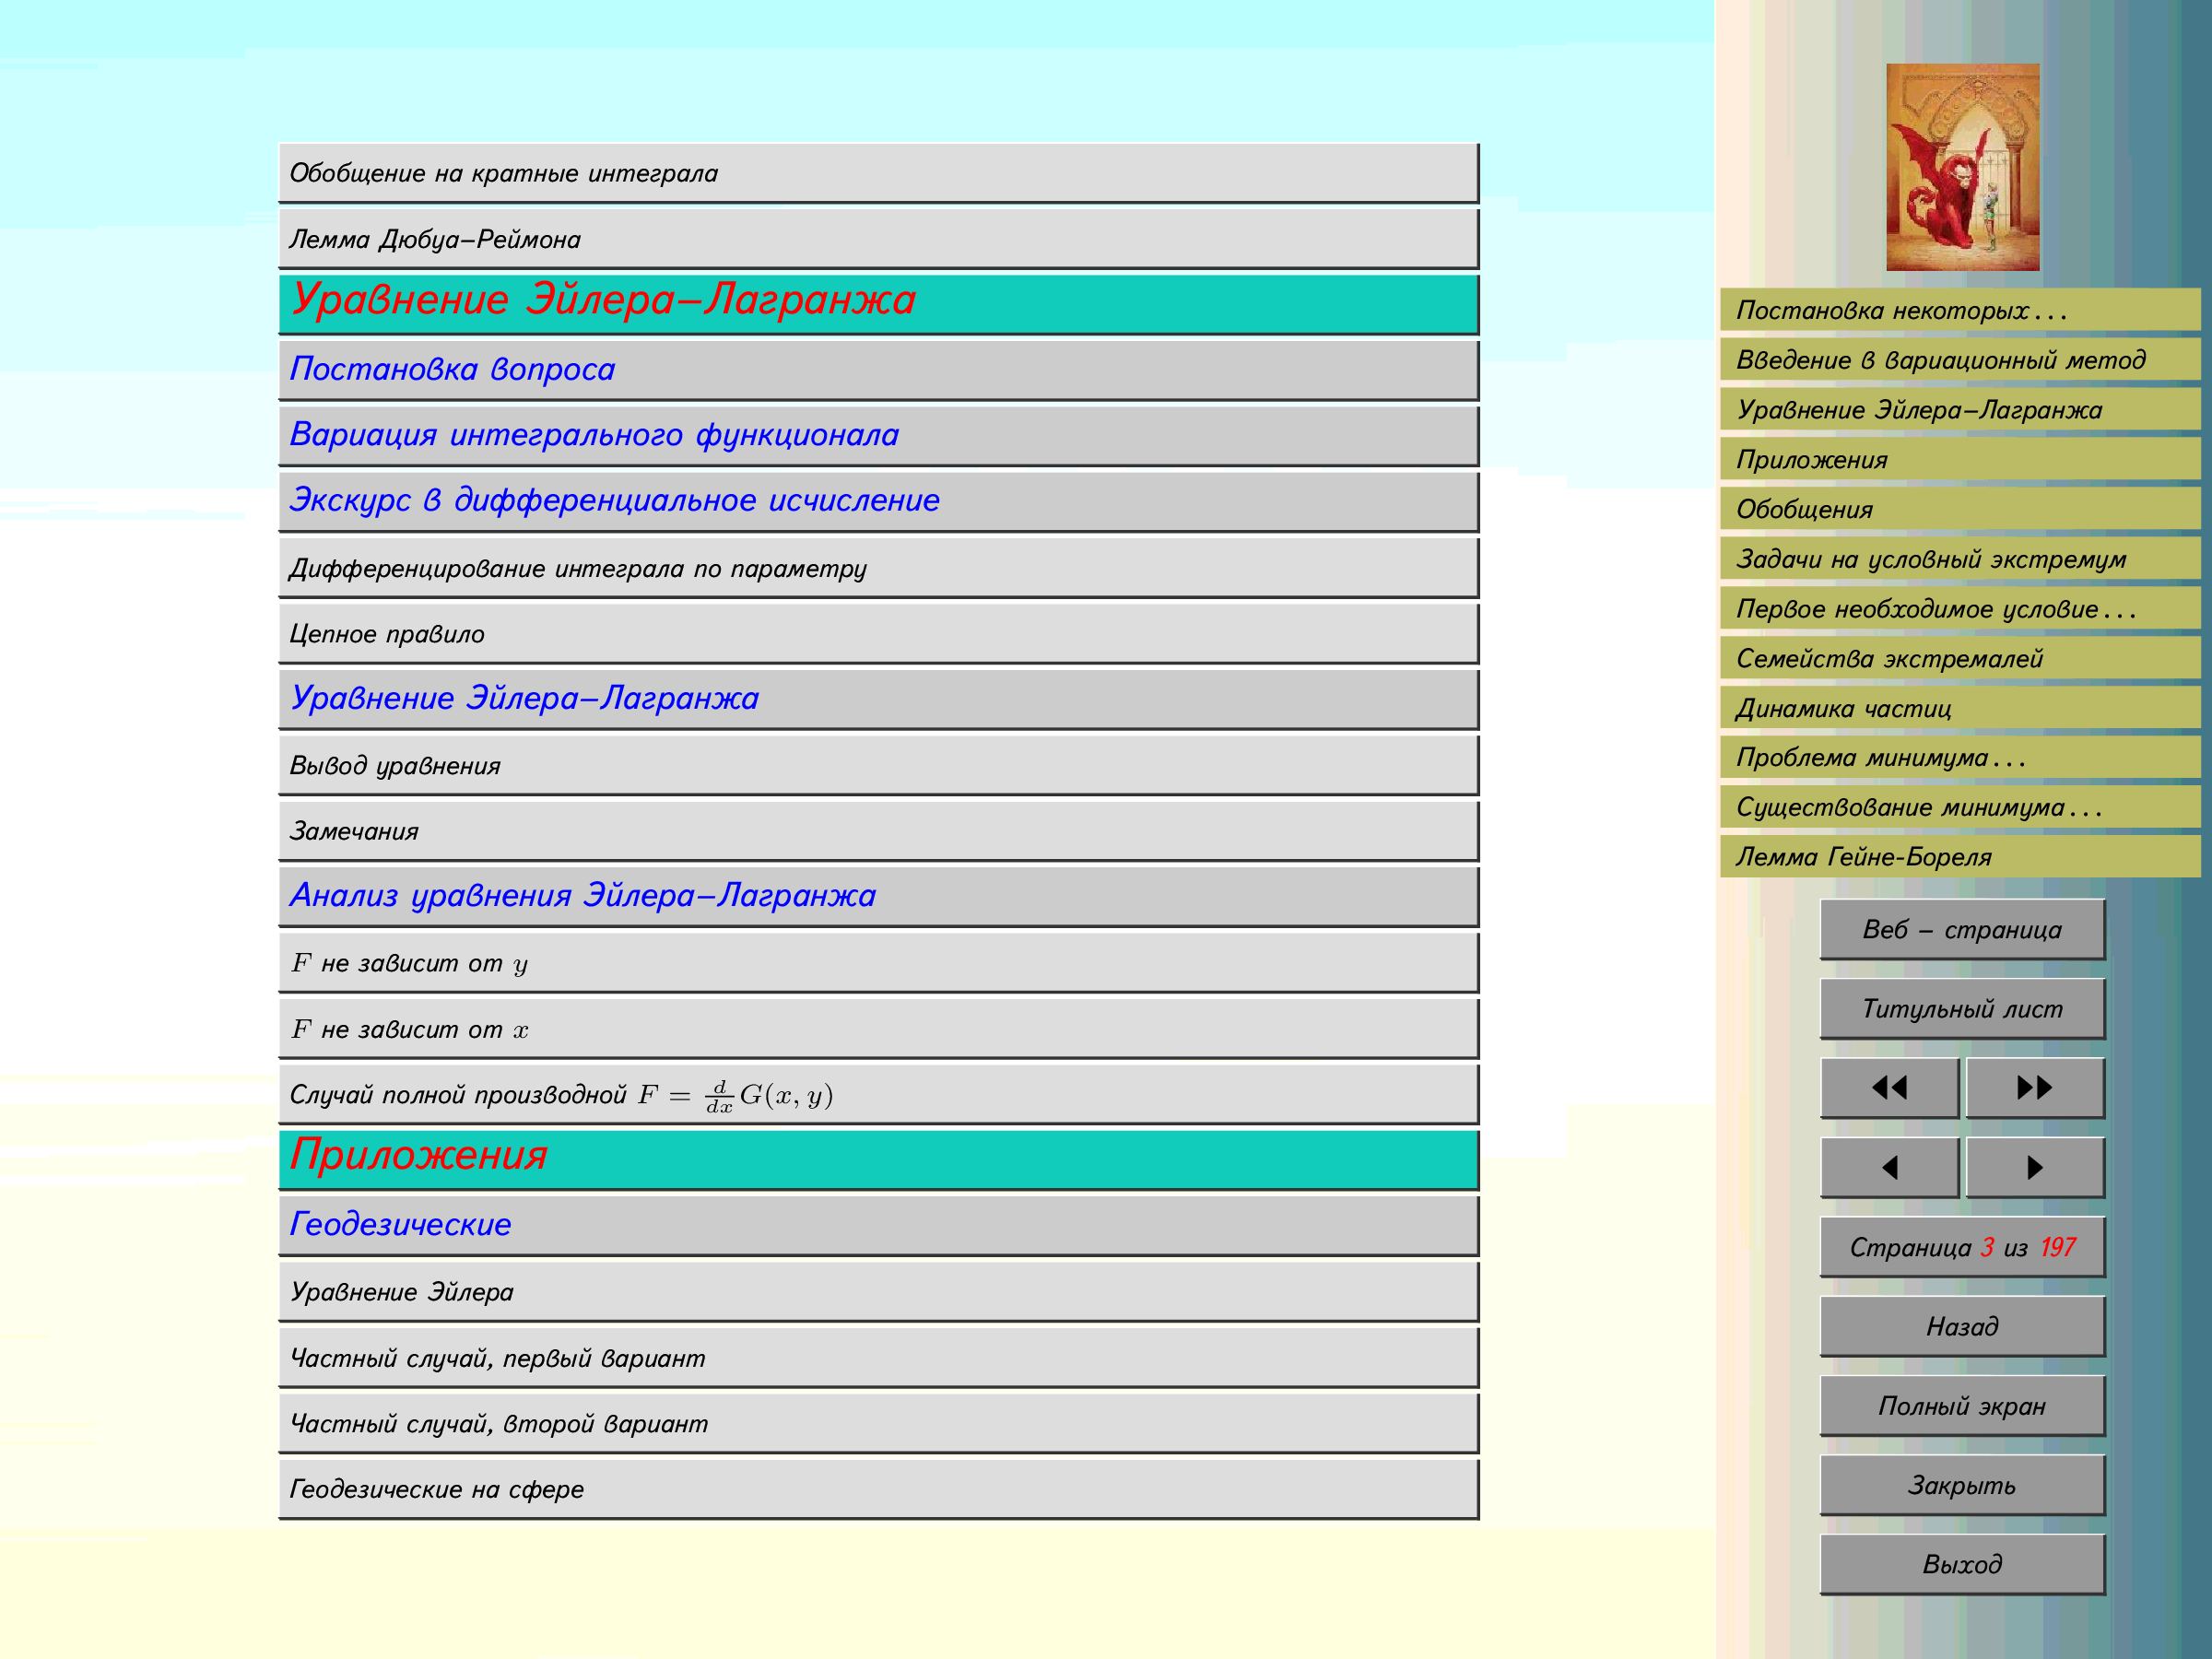
Task: Go to next page with right arrow
Action: click(x=2034, y=1167)
